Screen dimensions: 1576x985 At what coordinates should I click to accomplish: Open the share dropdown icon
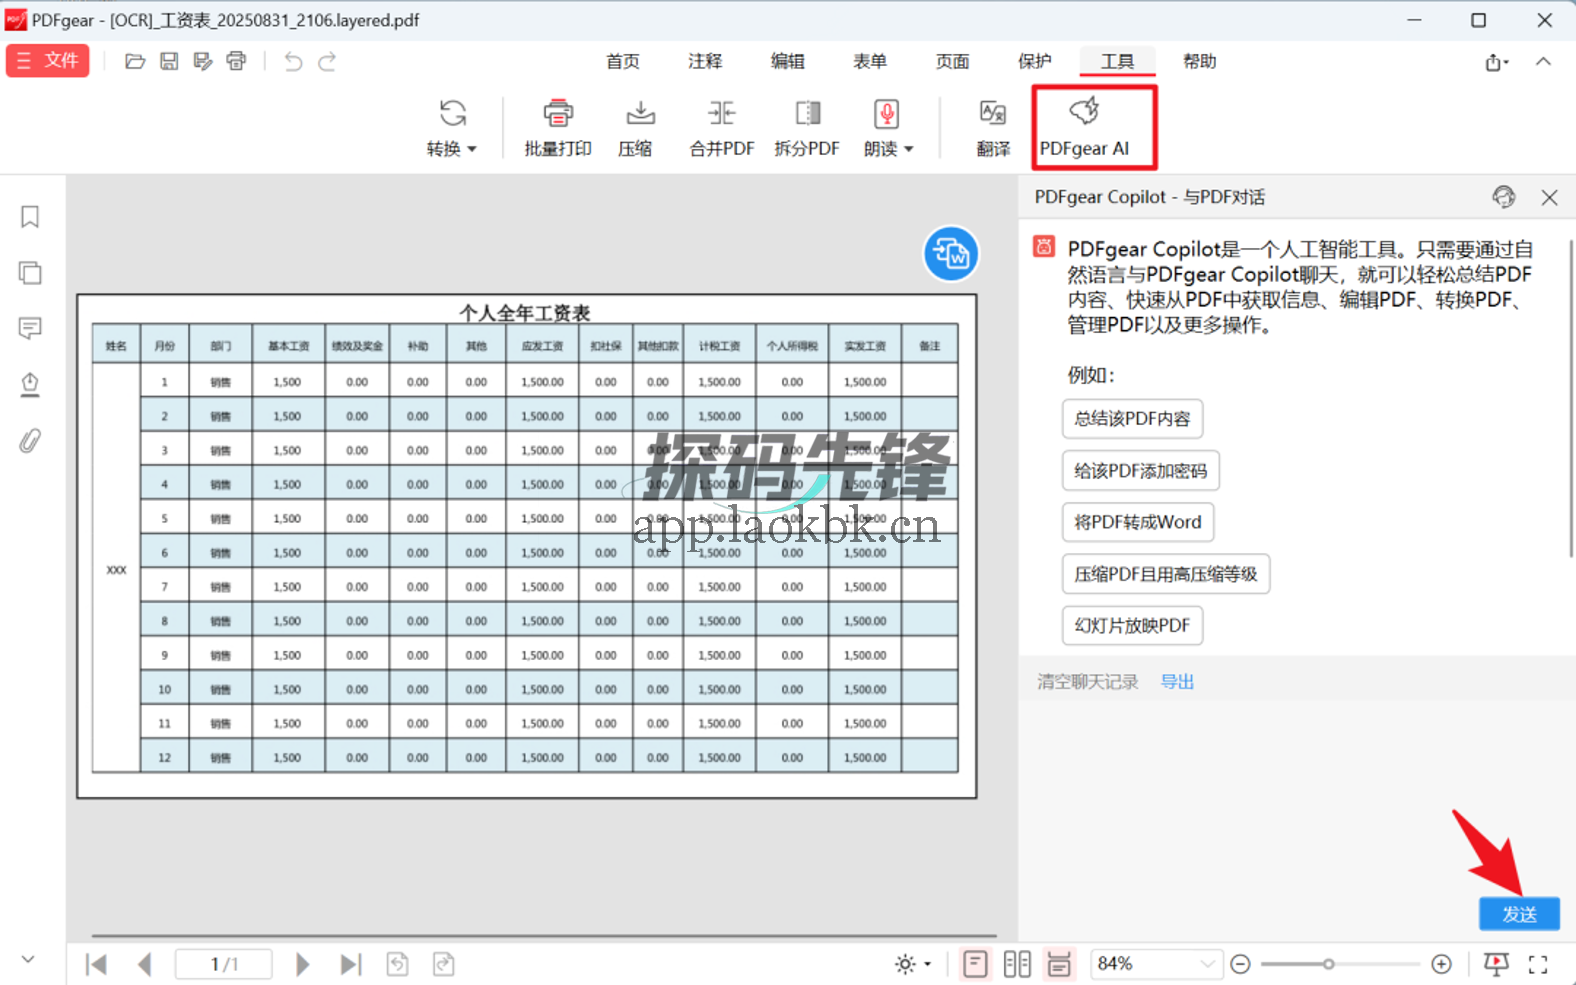[x=1497, y=63]
